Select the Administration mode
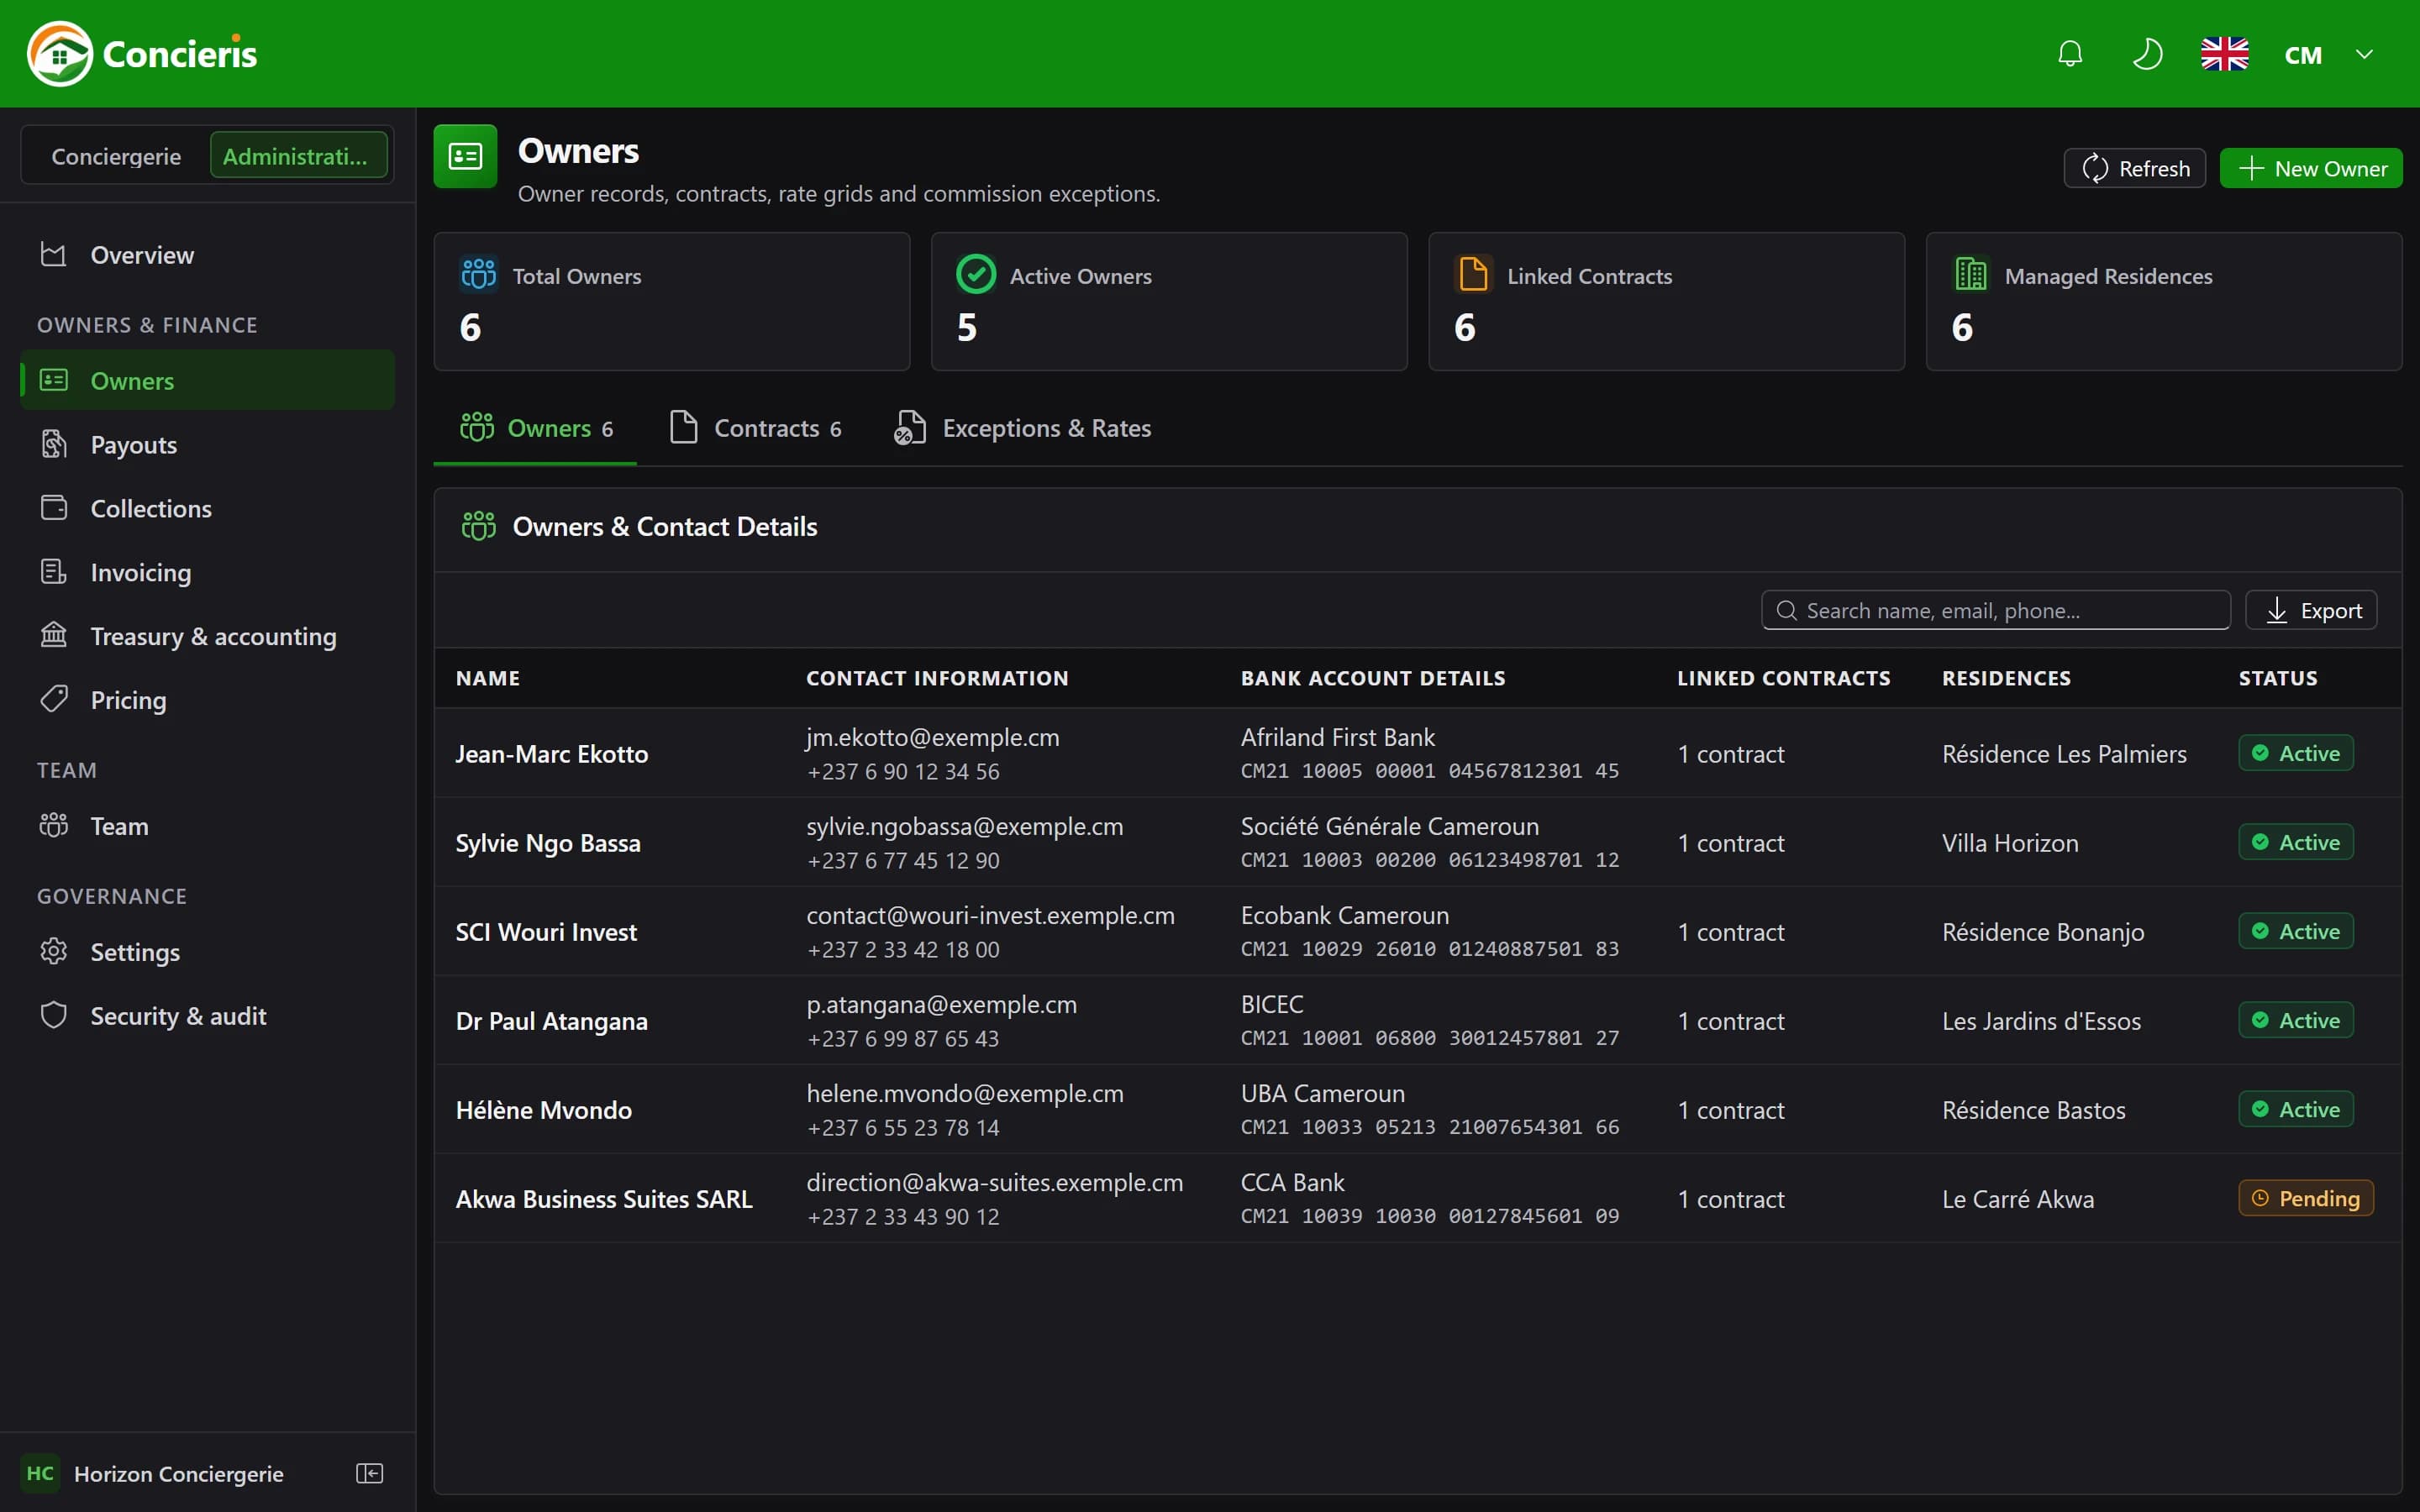Screen dimensions: 2420x1512 tap(298, 156)
